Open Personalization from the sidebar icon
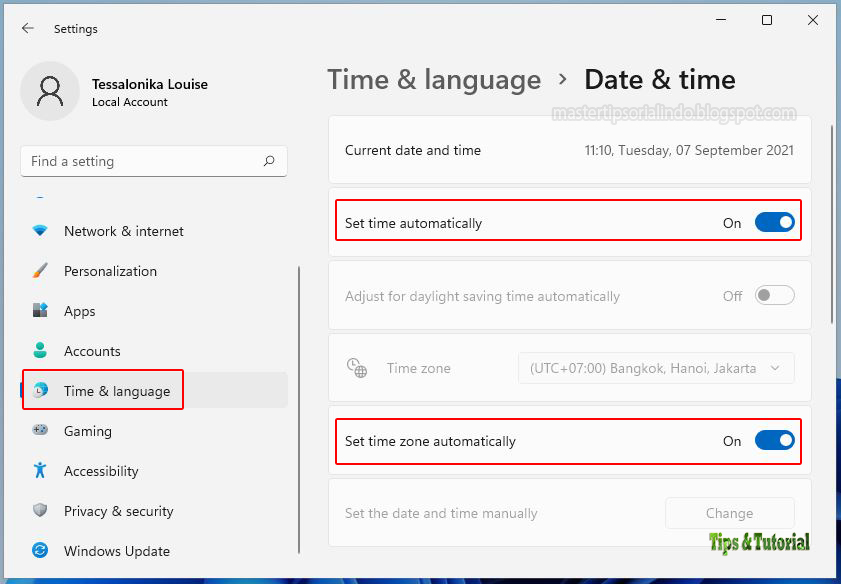Viewport: 841px width, 584px height. coord(40,271)
